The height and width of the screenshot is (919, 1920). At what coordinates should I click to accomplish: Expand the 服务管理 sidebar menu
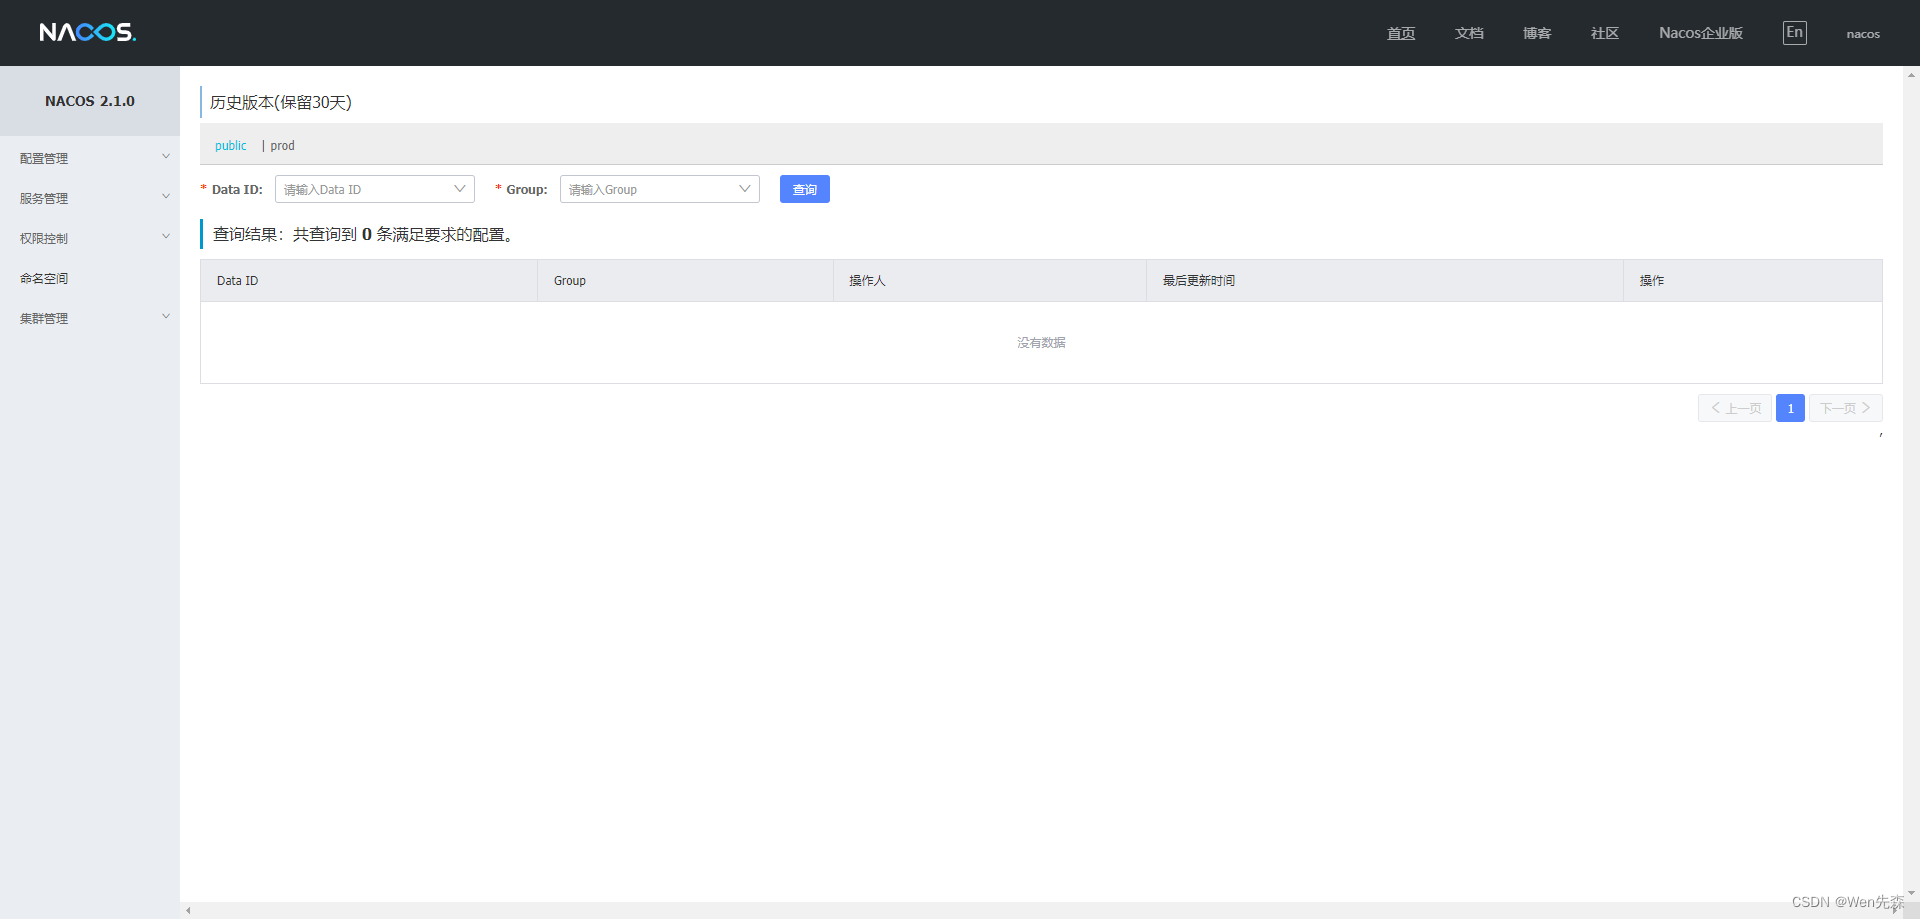coord(90,198)
